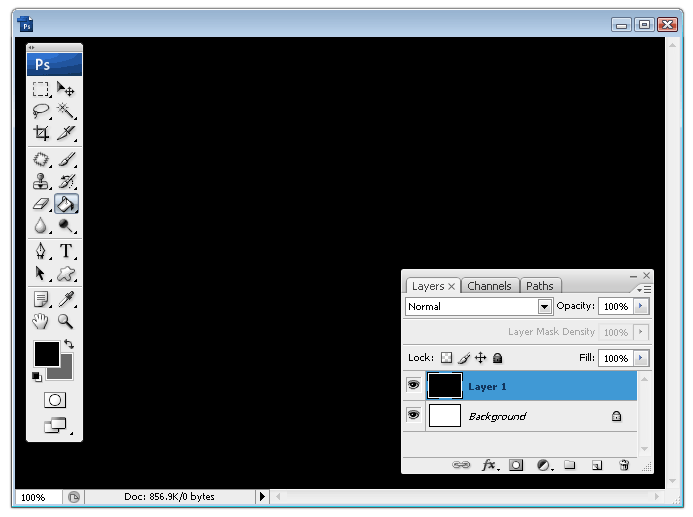Click the Opacity value field
The height and width of the screenshot is (517, 693).
click(x=616, y=306)
